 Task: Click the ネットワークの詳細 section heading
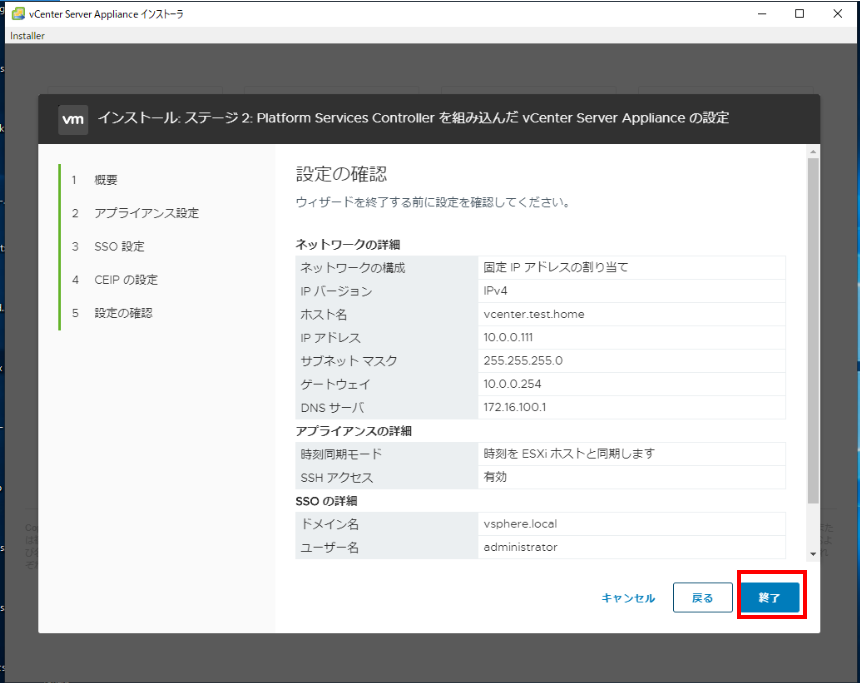pos(348,245)
